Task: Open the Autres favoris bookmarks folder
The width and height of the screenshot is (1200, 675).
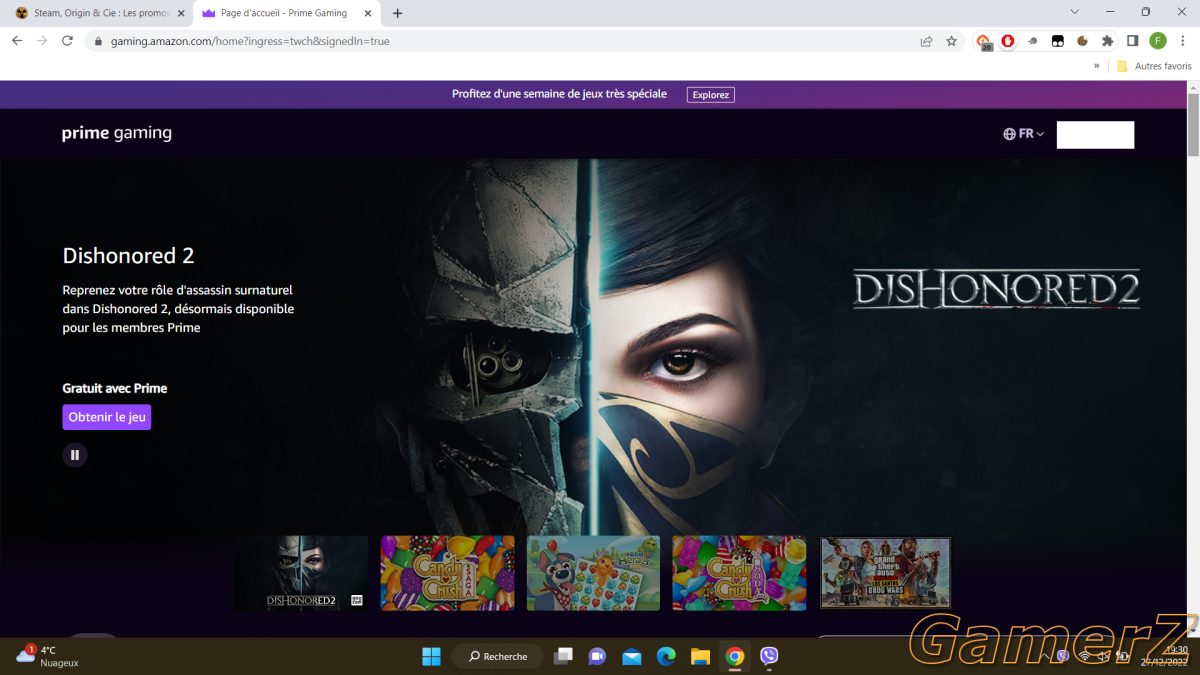Action: 1154,66
